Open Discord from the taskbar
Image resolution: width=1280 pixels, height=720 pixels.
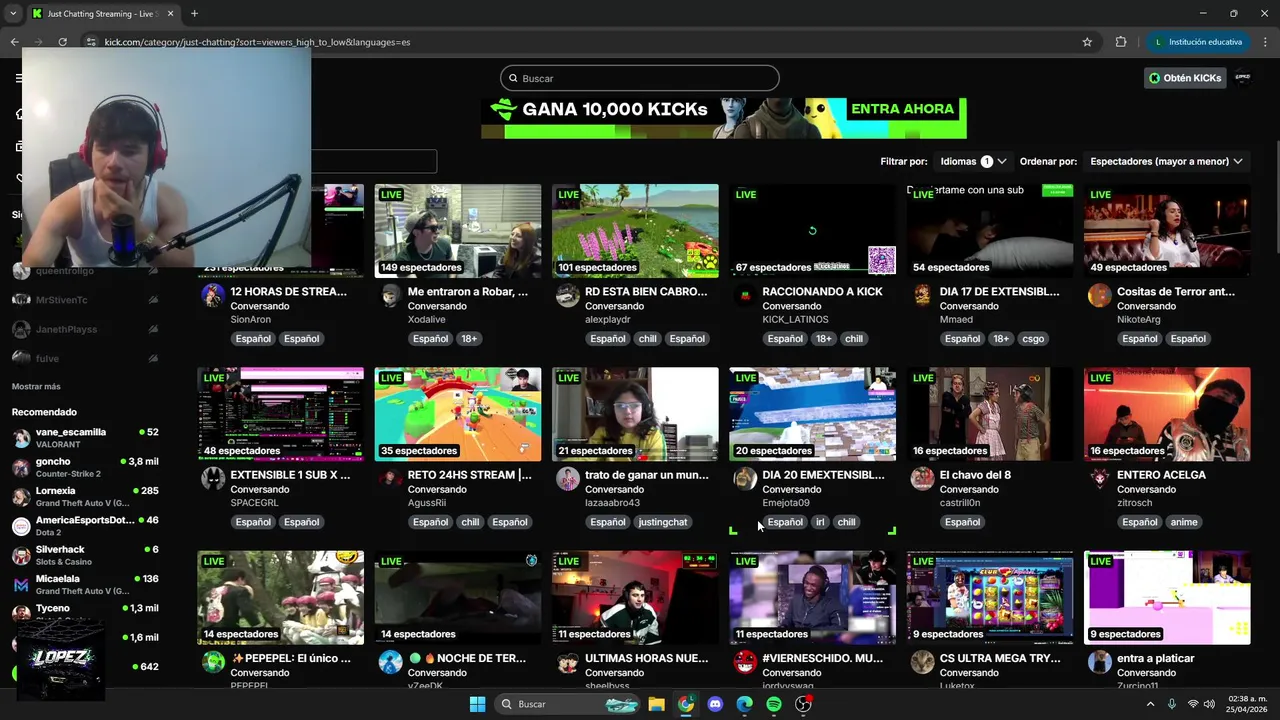pos(715,704)
